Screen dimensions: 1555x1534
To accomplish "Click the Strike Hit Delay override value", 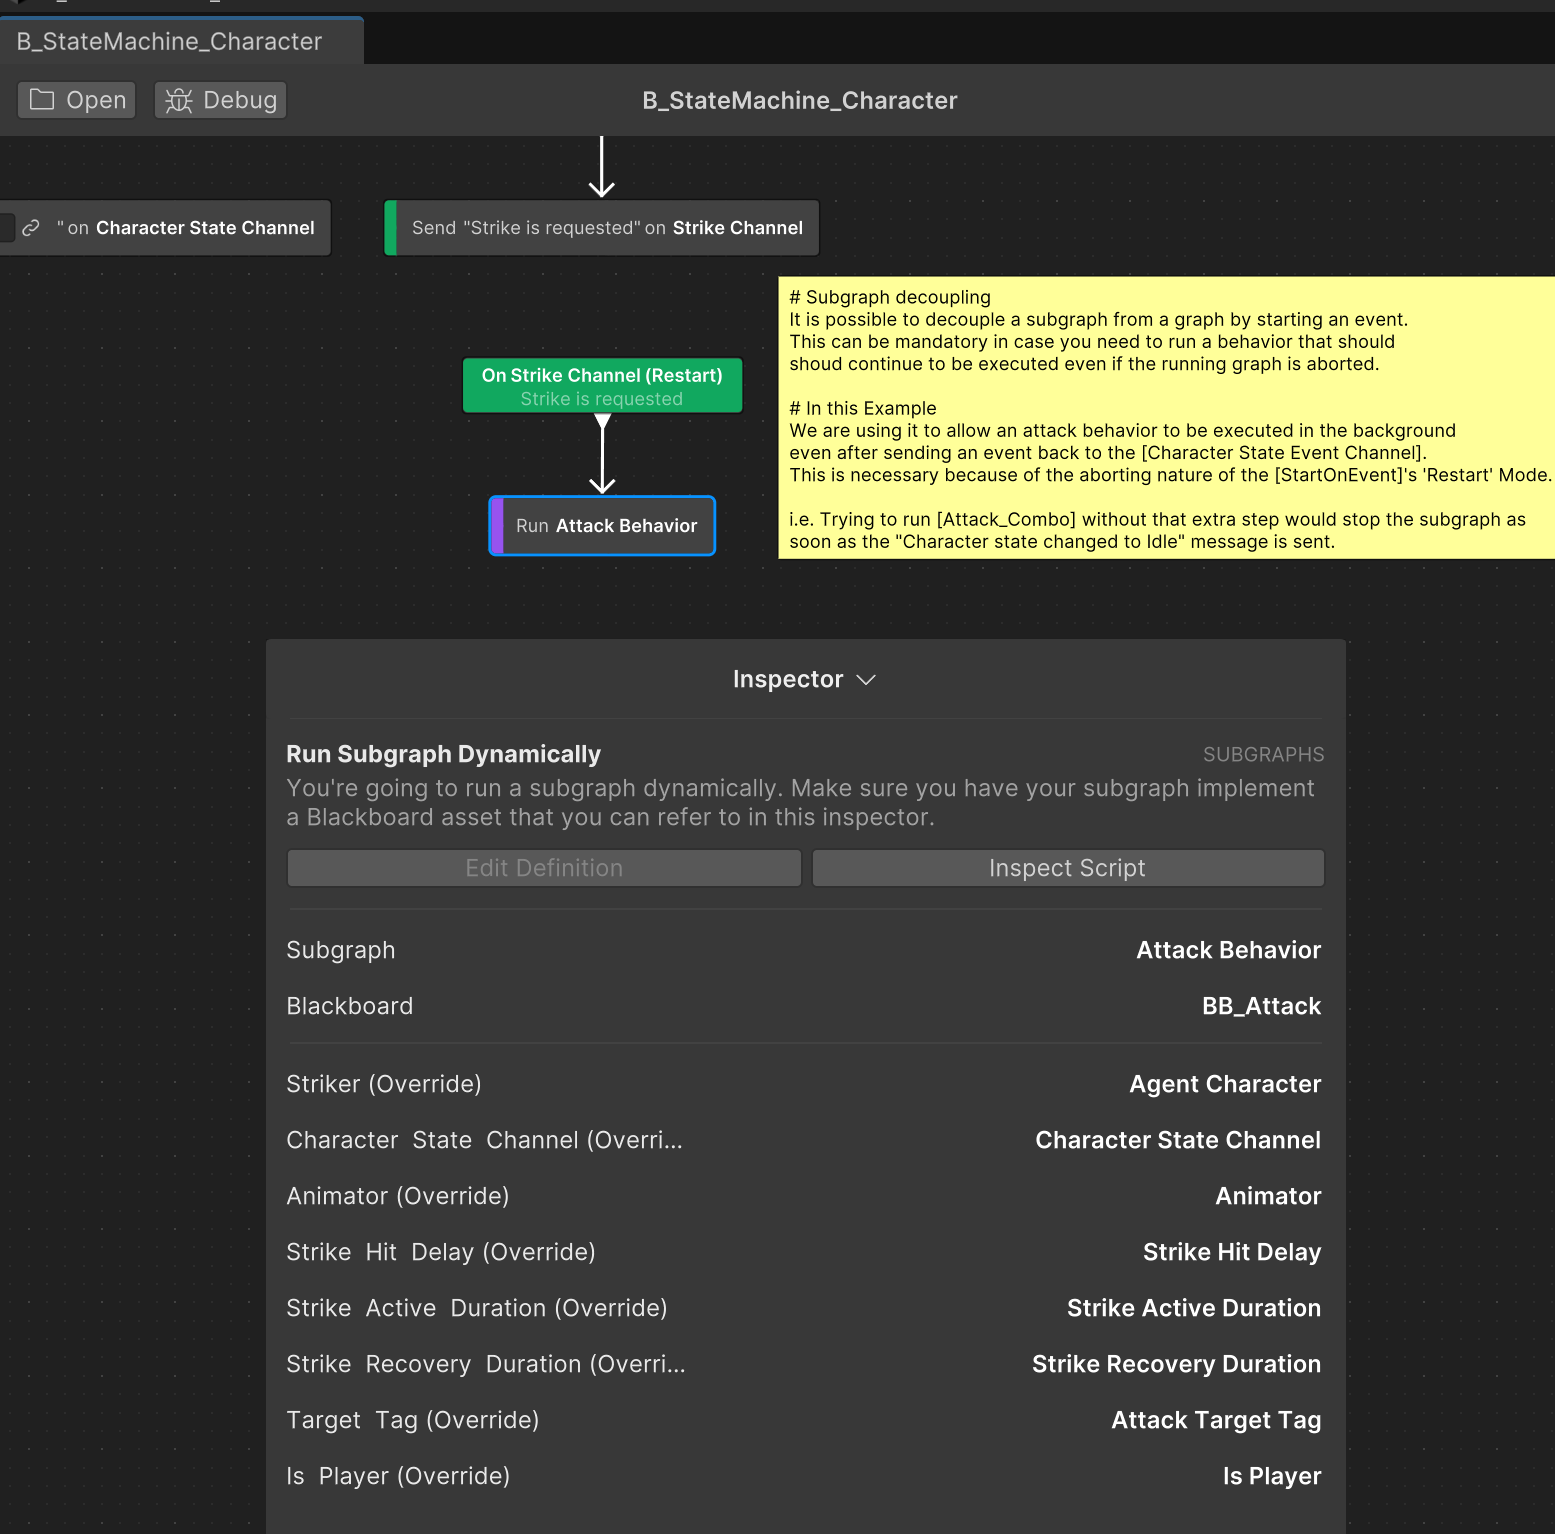I will point(1231,1251).
